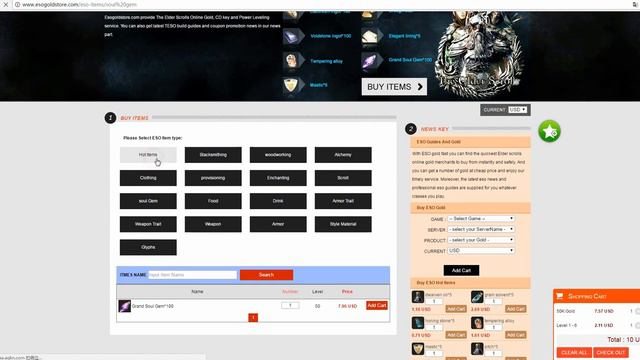This screenshot has height=360, width=640.
Task: Click the Elegant lining icon in banner
Action: click(x=371, y=36)
